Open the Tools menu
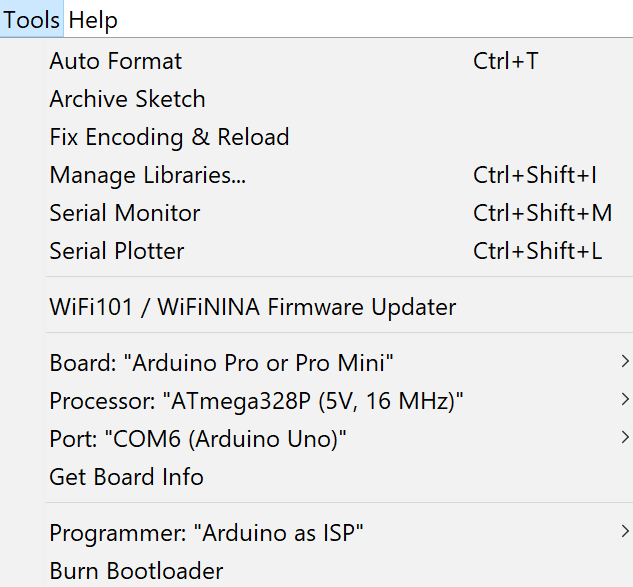 pyautogui.click(x=31, y=20)
